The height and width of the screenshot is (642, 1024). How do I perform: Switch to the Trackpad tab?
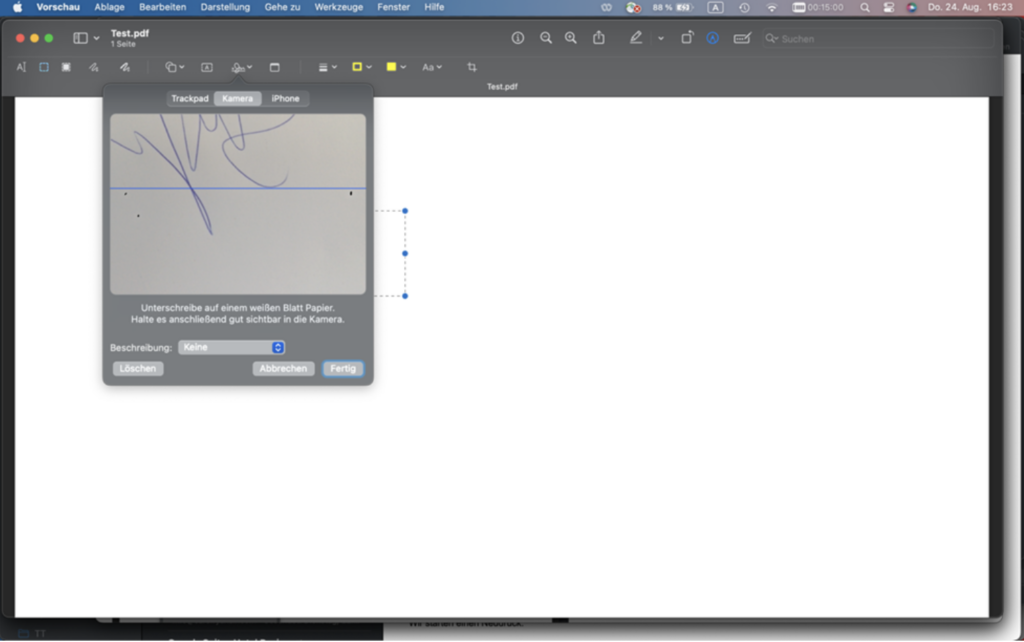point(190,99)
